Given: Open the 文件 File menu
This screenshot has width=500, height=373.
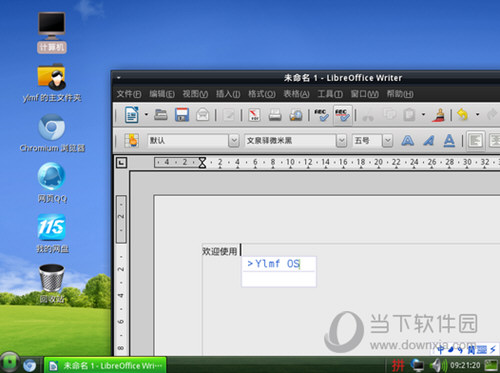Looking at the screenshot, I should [x=129, y=94].
